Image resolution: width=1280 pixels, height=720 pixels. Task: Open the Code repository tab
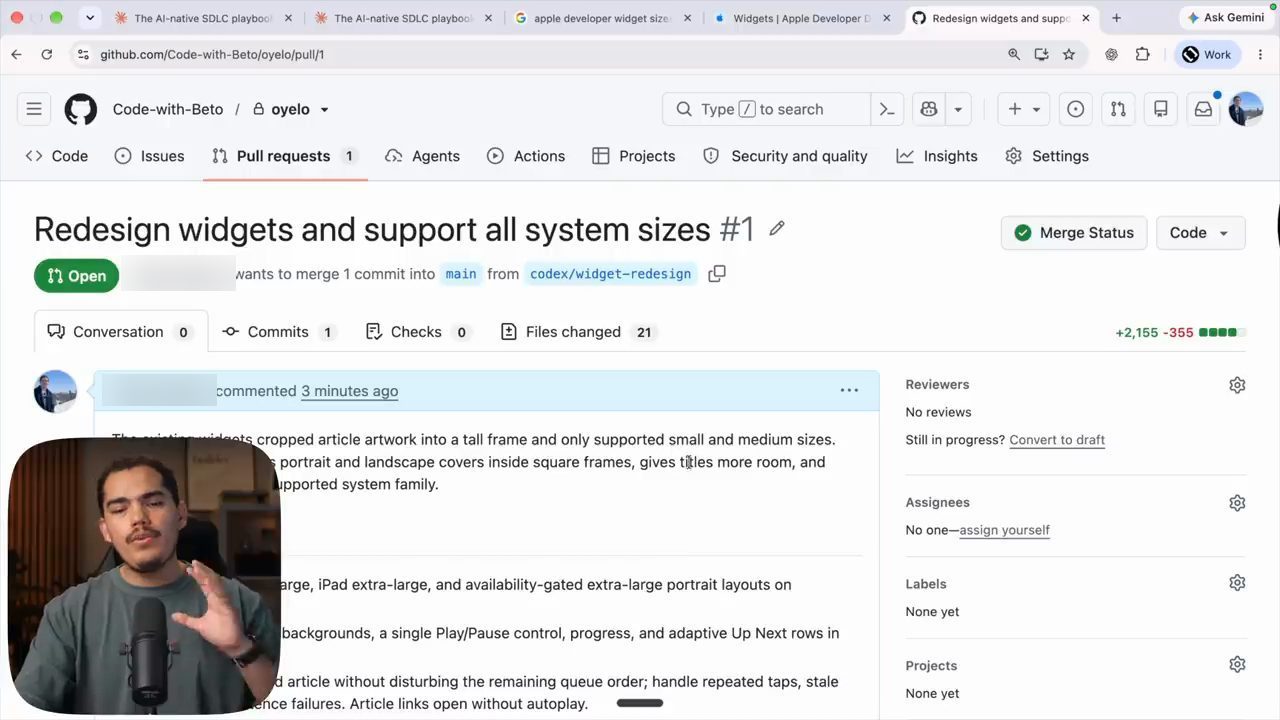(x=57, y=156)
